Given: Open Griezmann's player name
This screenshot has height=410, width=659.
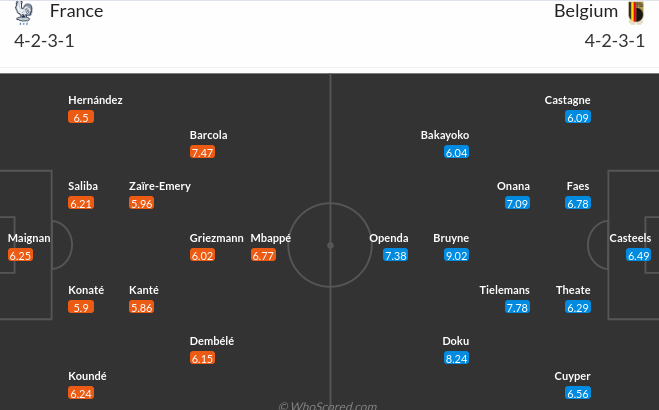Looking at the screenshot, I should coord(217,238).
